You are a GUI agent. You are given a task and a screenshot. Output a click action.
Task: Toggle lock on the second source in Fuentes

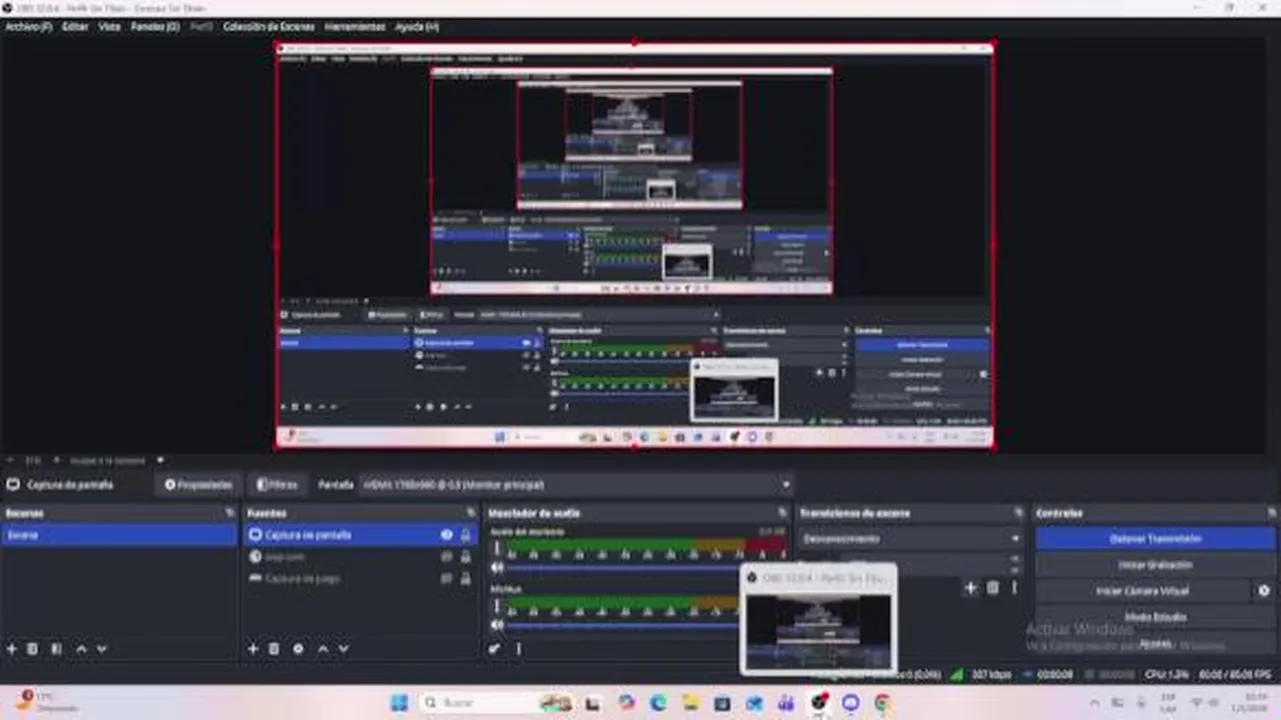465,557
